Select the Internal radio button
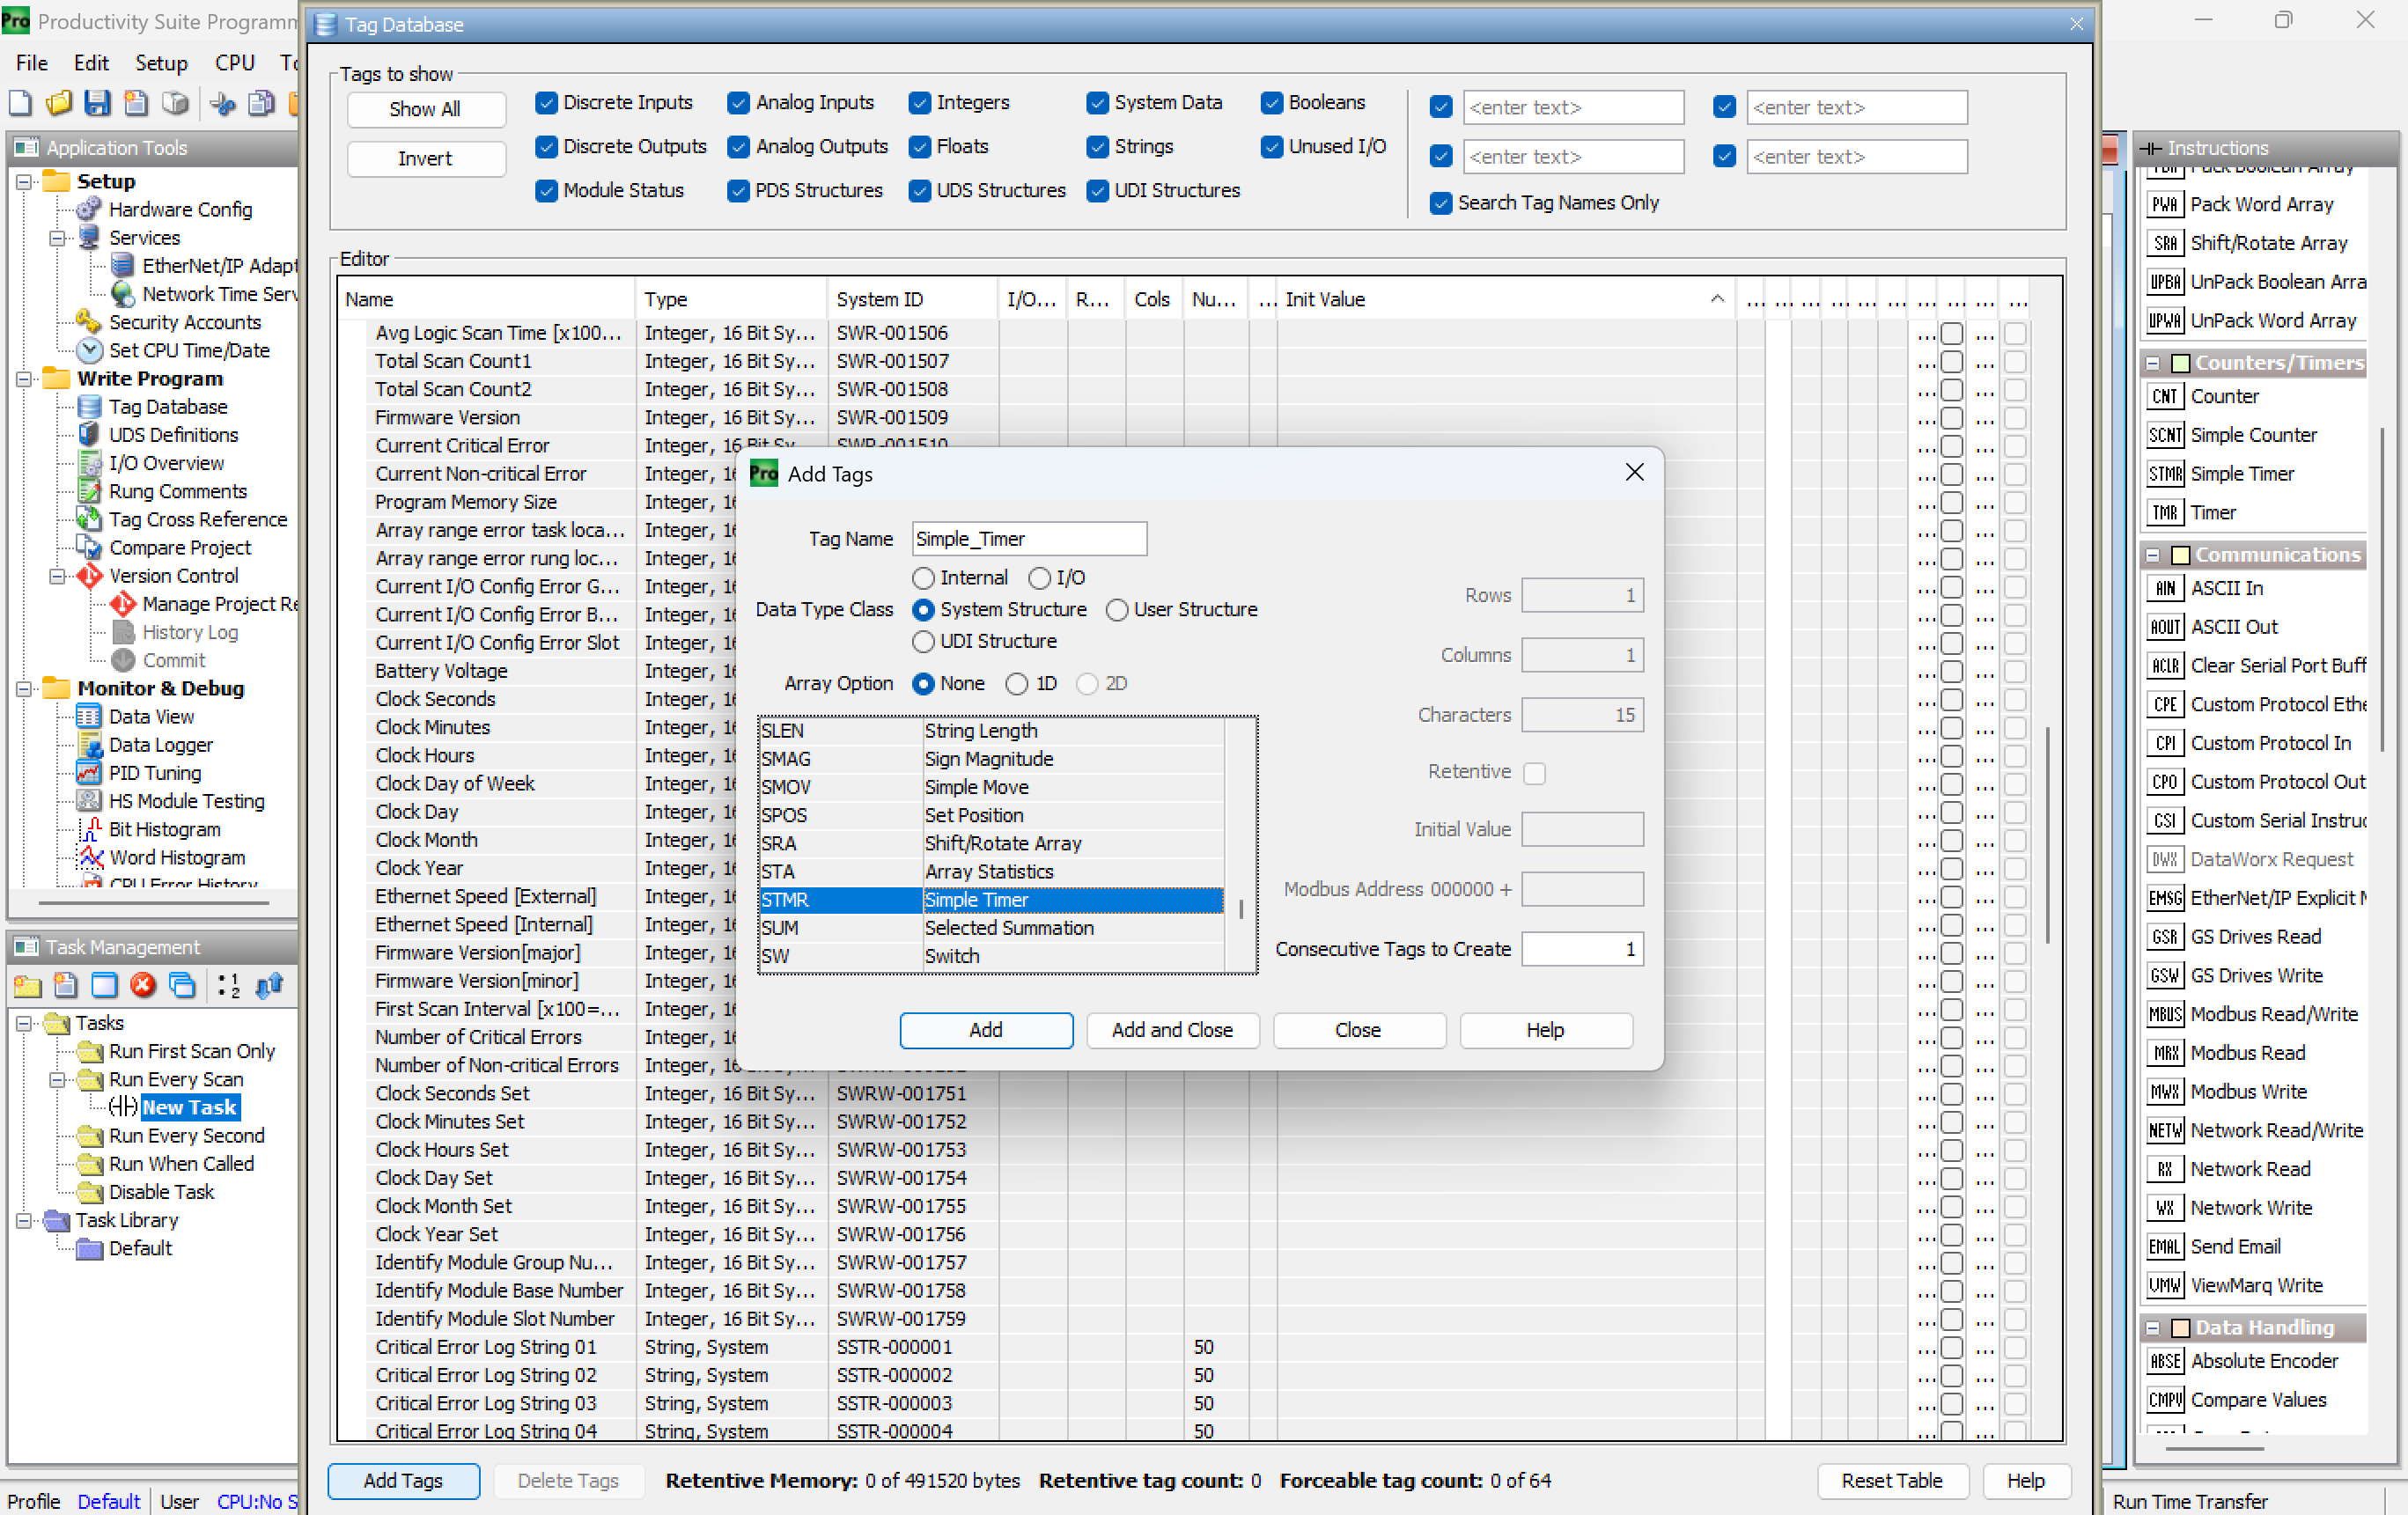 [x=923, y=578]
